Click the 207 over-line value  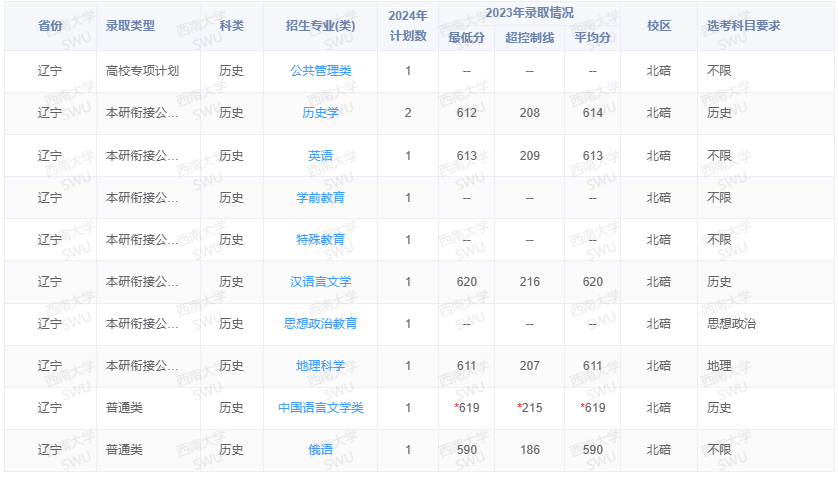(530, 365)
